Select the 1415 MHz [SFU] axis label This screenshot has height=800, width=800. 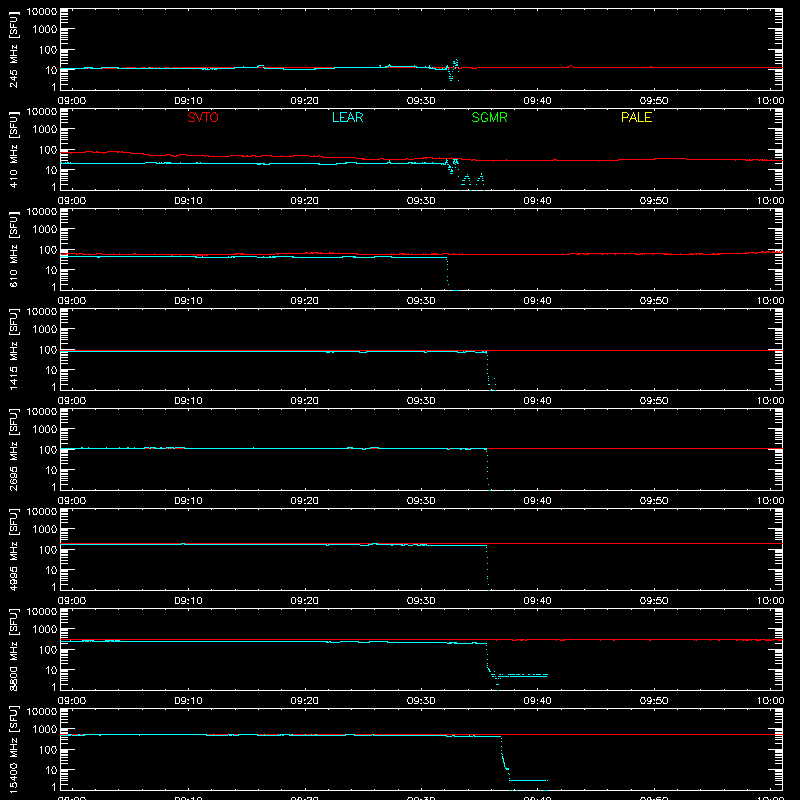click(x=14, y=349)
